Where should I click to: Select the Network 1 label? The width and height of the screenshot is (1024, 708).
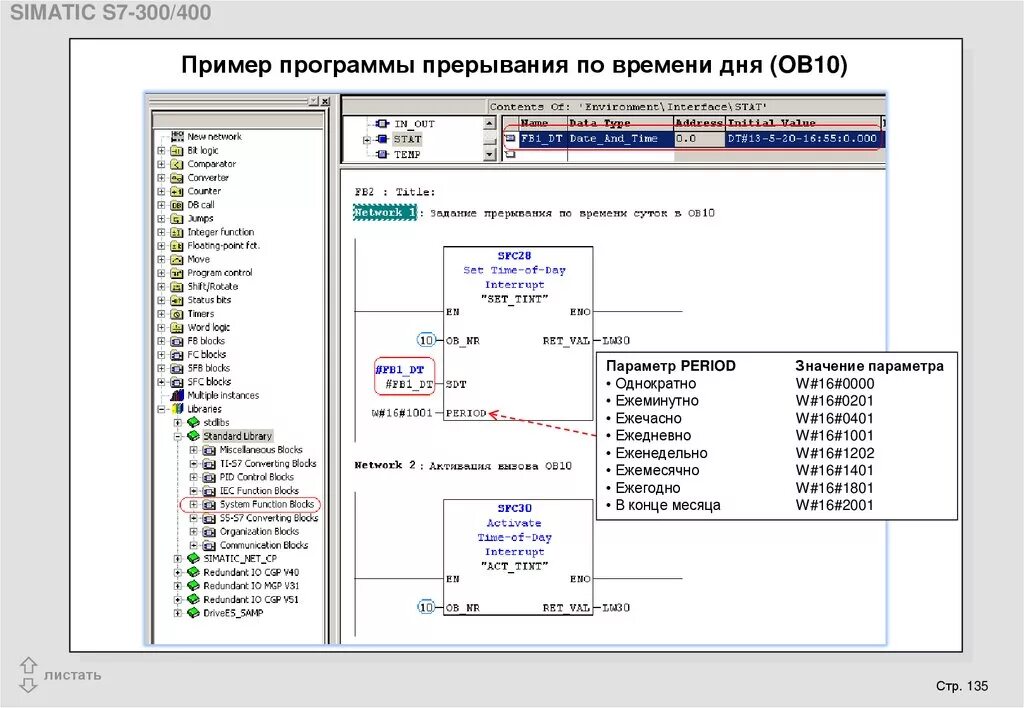point(385,212)
